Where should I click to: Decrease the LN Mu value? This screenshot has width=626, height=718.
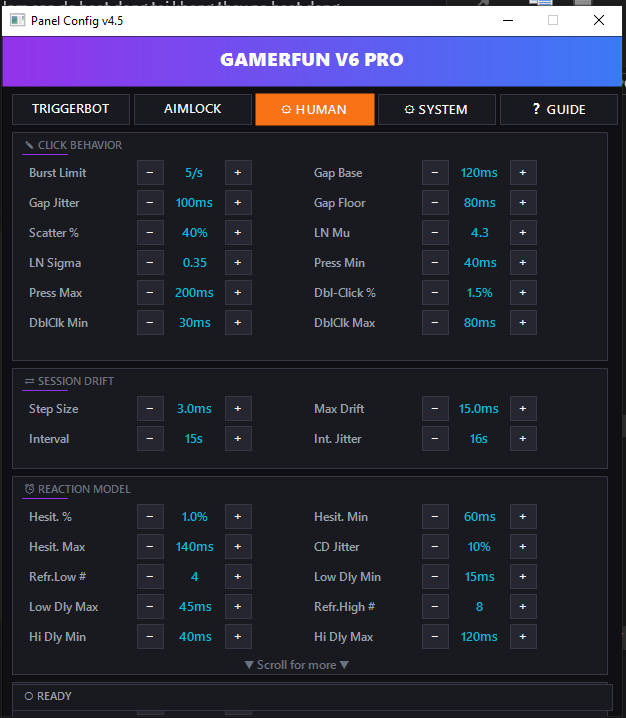tap(435, 233)
